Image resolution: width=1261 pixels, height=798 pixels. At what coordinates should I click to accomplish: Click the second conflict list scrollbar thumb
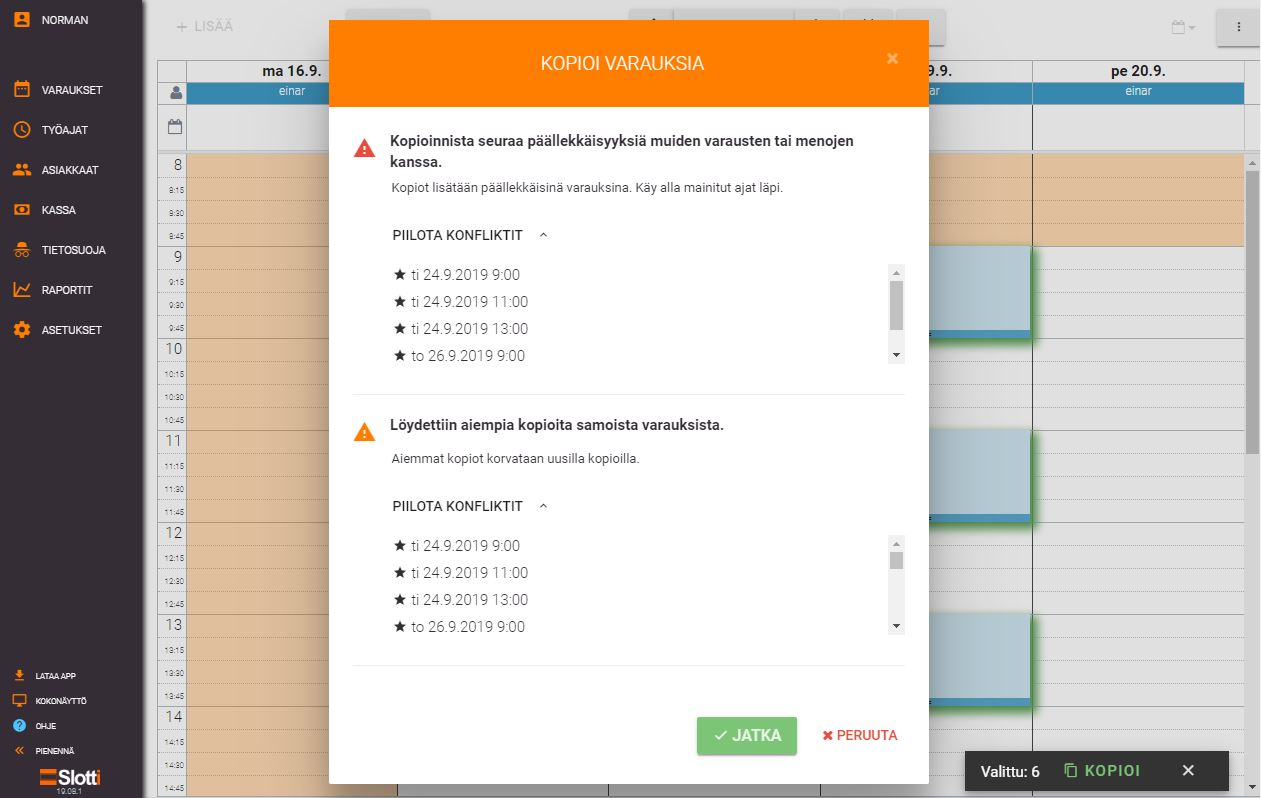(896, 560)
